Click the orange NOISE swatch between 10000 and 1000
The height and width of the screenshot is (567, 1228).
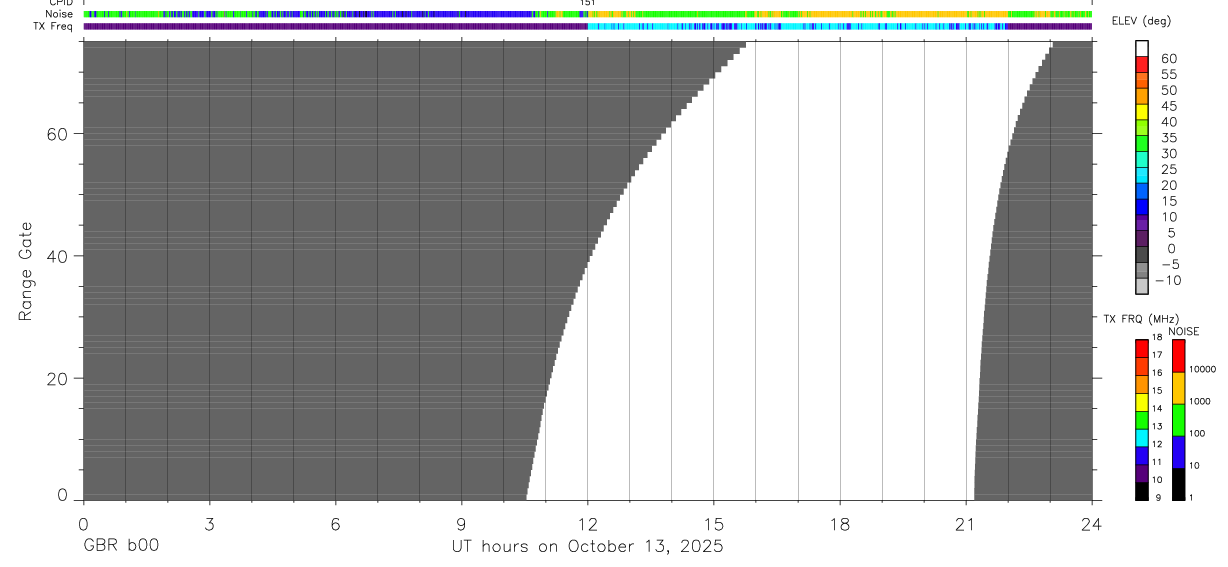(1178, 388)
